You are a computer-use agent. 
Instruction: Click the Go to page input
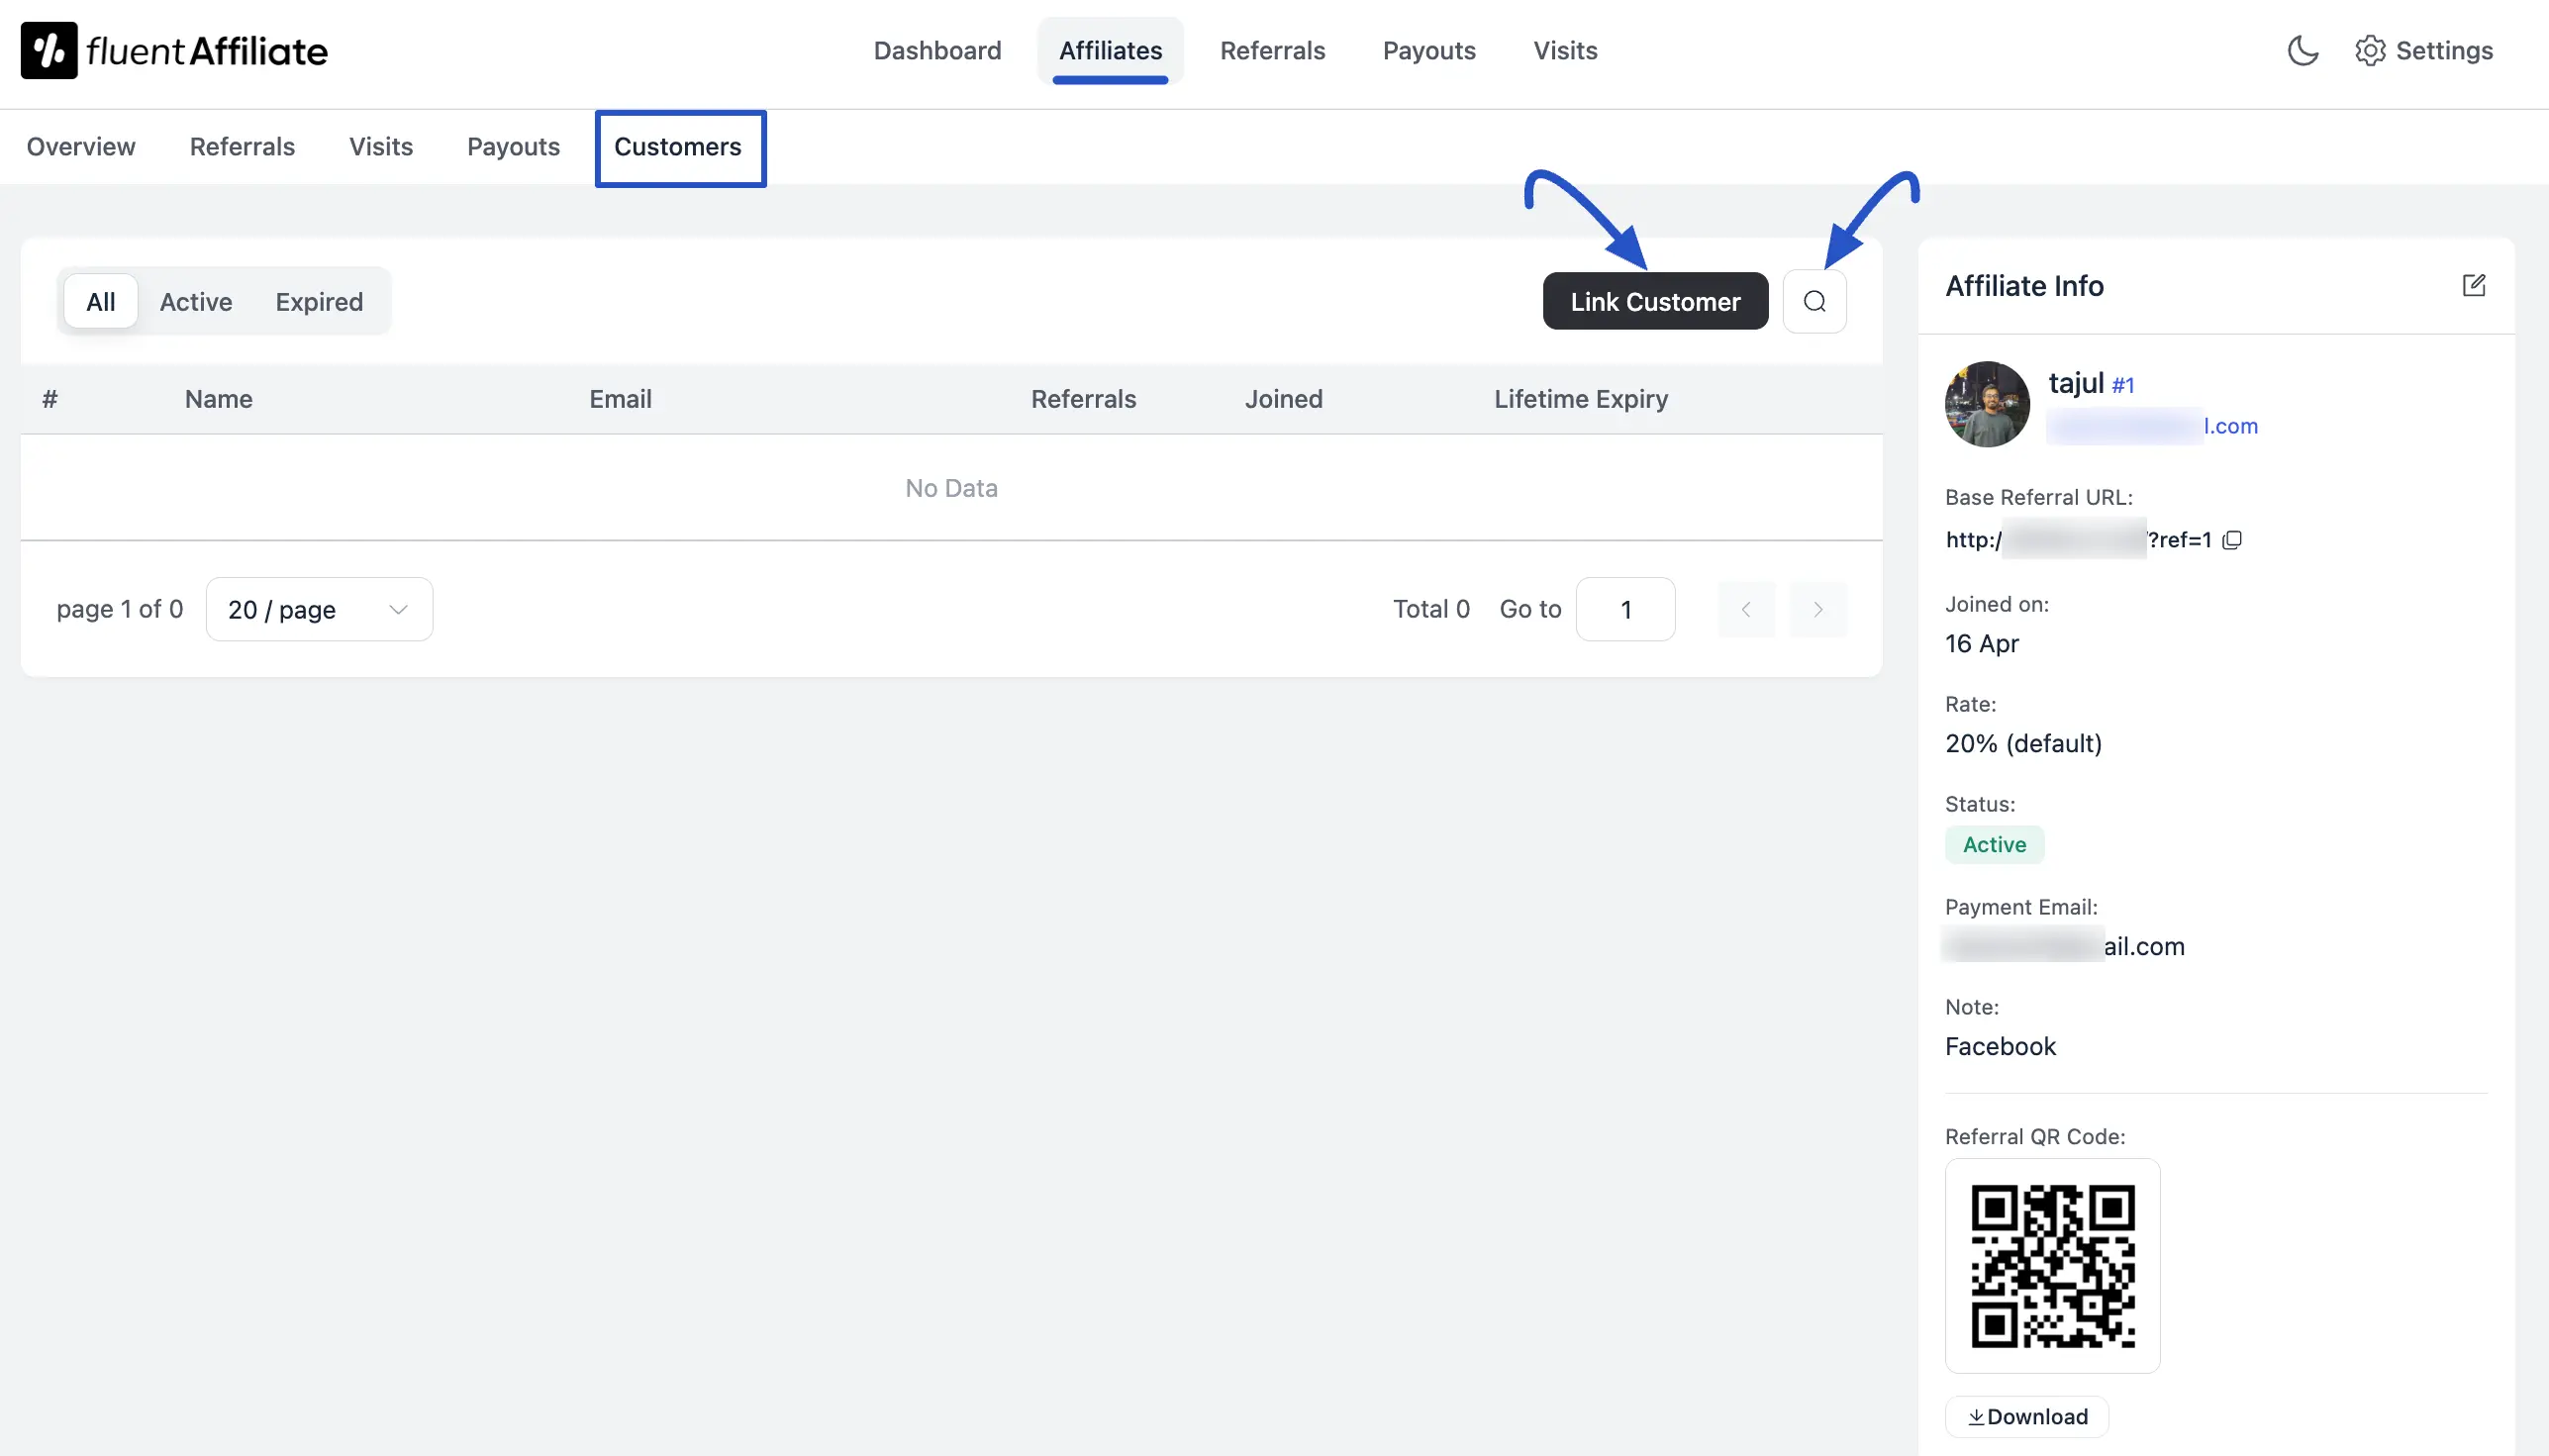pyautogui.click(x=1625, y=609)
